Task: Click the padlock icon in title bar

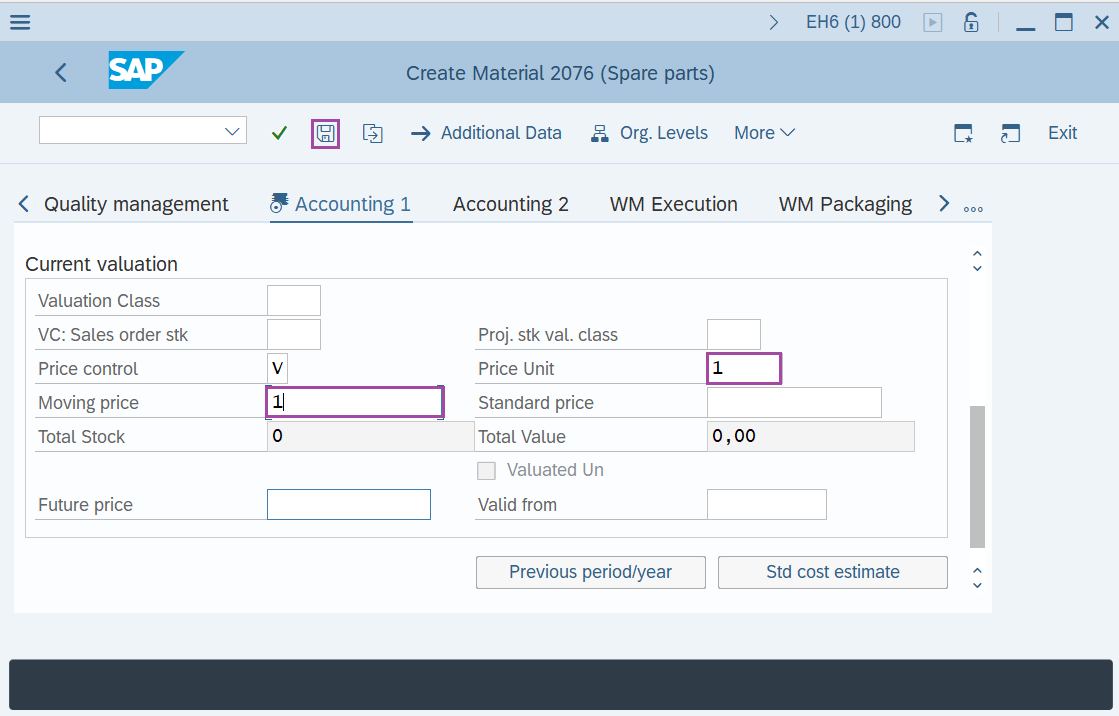Action: [970, 22]
